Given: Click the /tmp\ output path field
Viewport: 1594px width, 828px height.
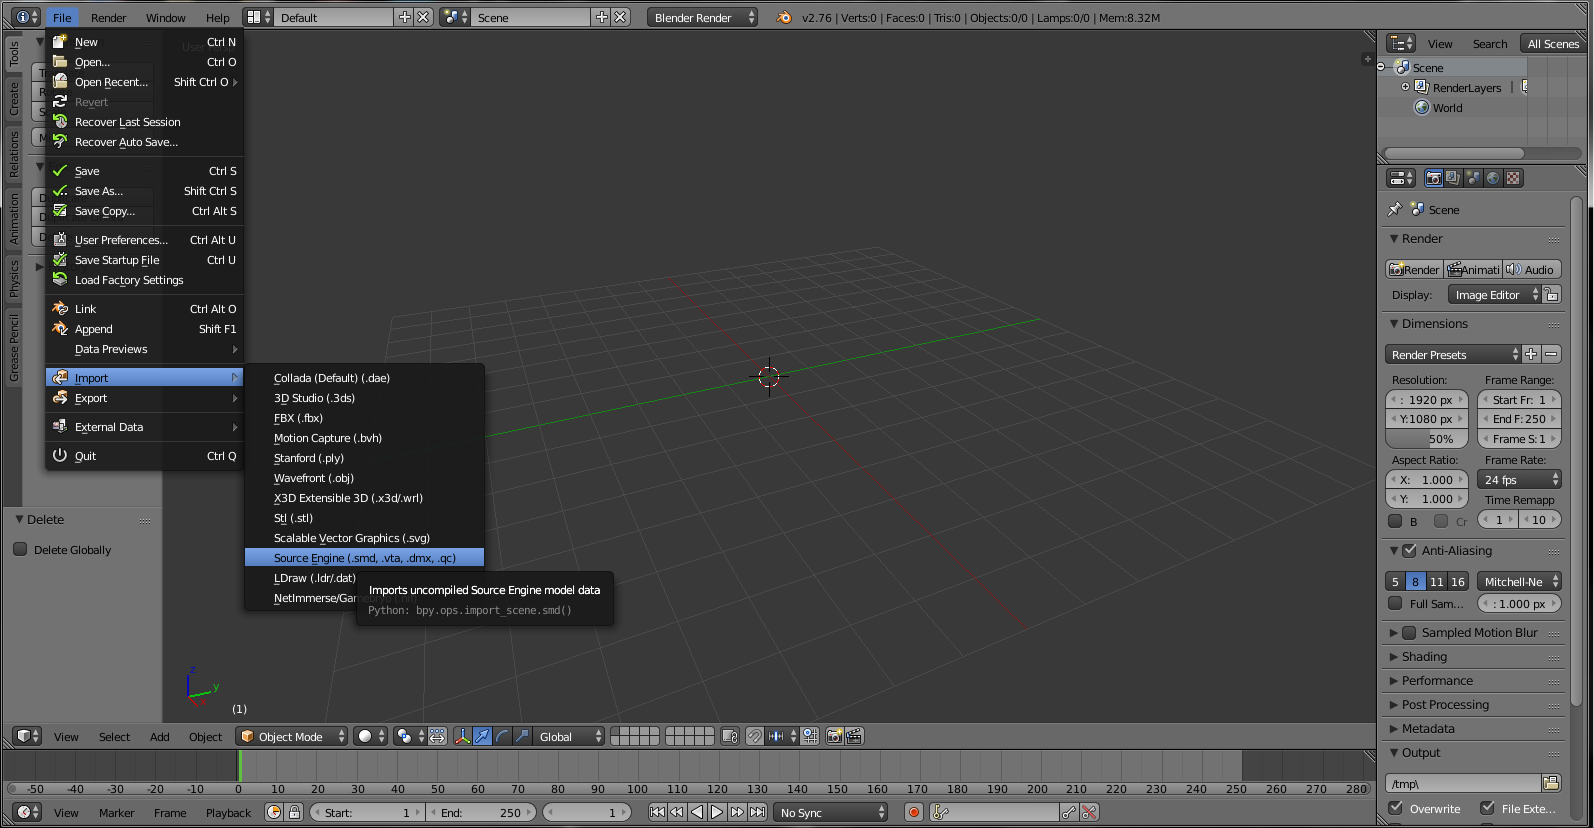Looking at the screenshot, I should coord(1464,783).
